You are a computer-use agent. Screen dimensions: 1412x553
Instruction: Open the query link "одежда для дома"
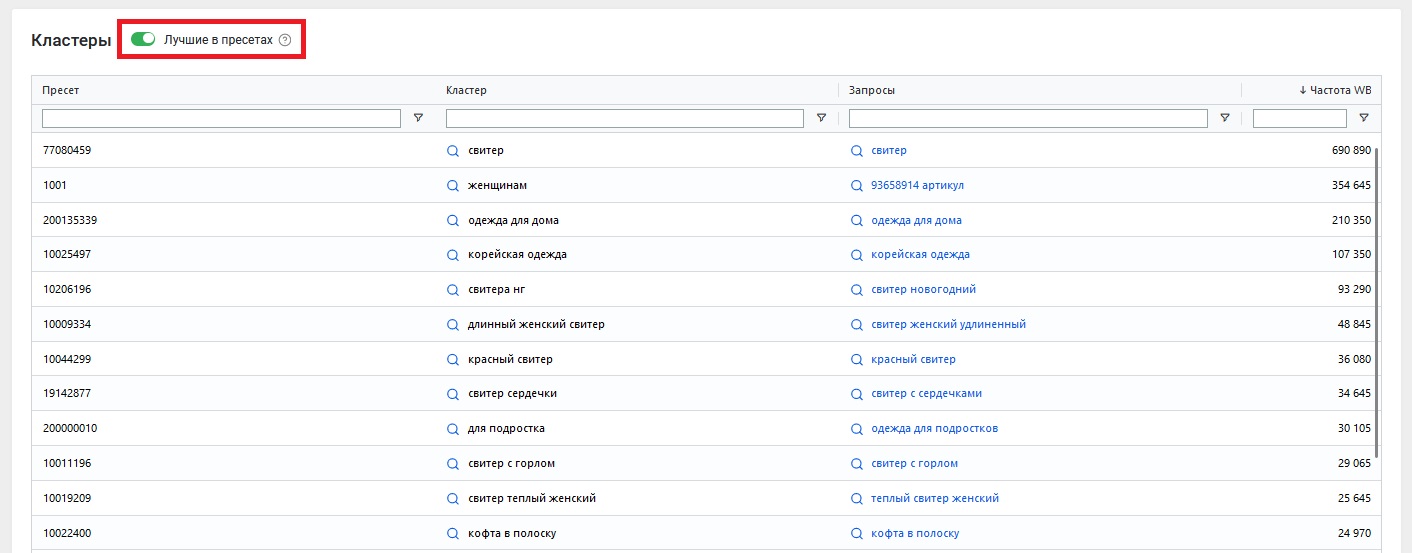pos(917,220)
